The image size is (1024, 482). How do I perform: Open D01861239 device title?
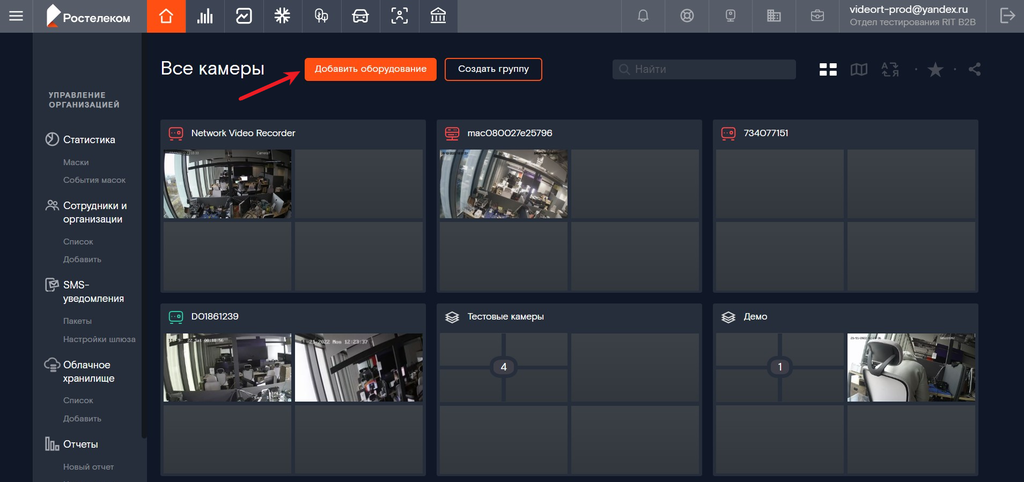tap(214, 316)
